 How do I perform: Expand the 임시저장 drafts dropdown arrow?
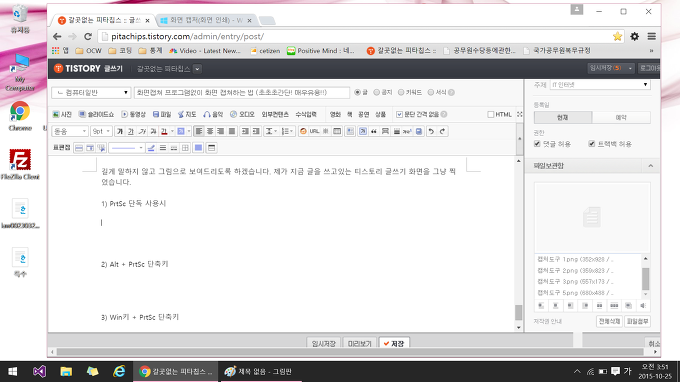point(630,69)
